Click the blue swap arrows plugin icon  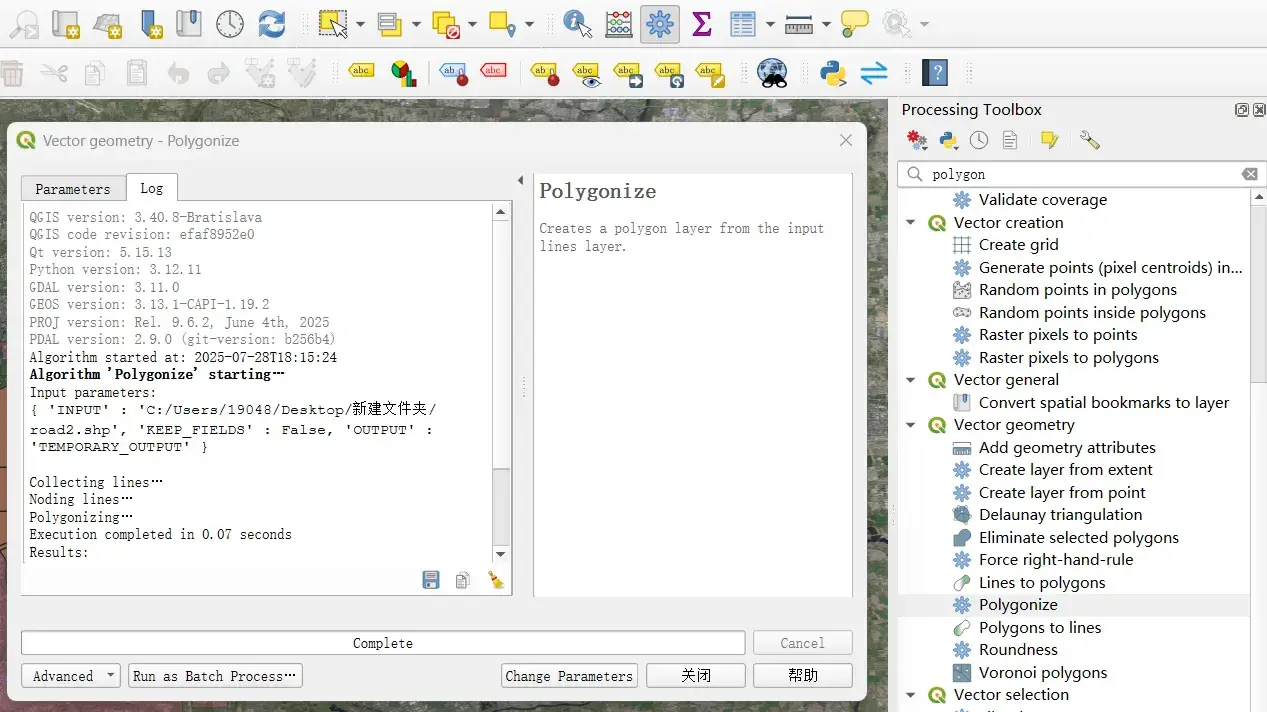[x=874, y=72]
